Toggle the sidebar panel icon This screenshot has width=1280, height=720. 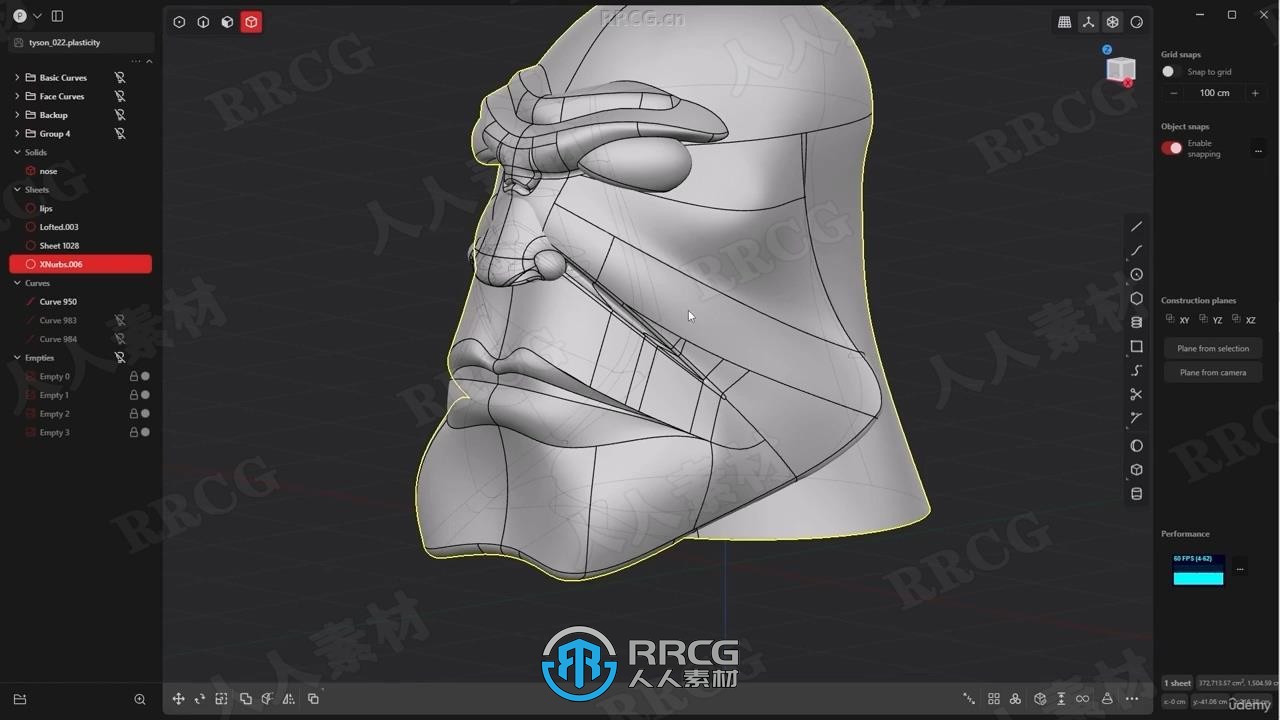point(57,16)
